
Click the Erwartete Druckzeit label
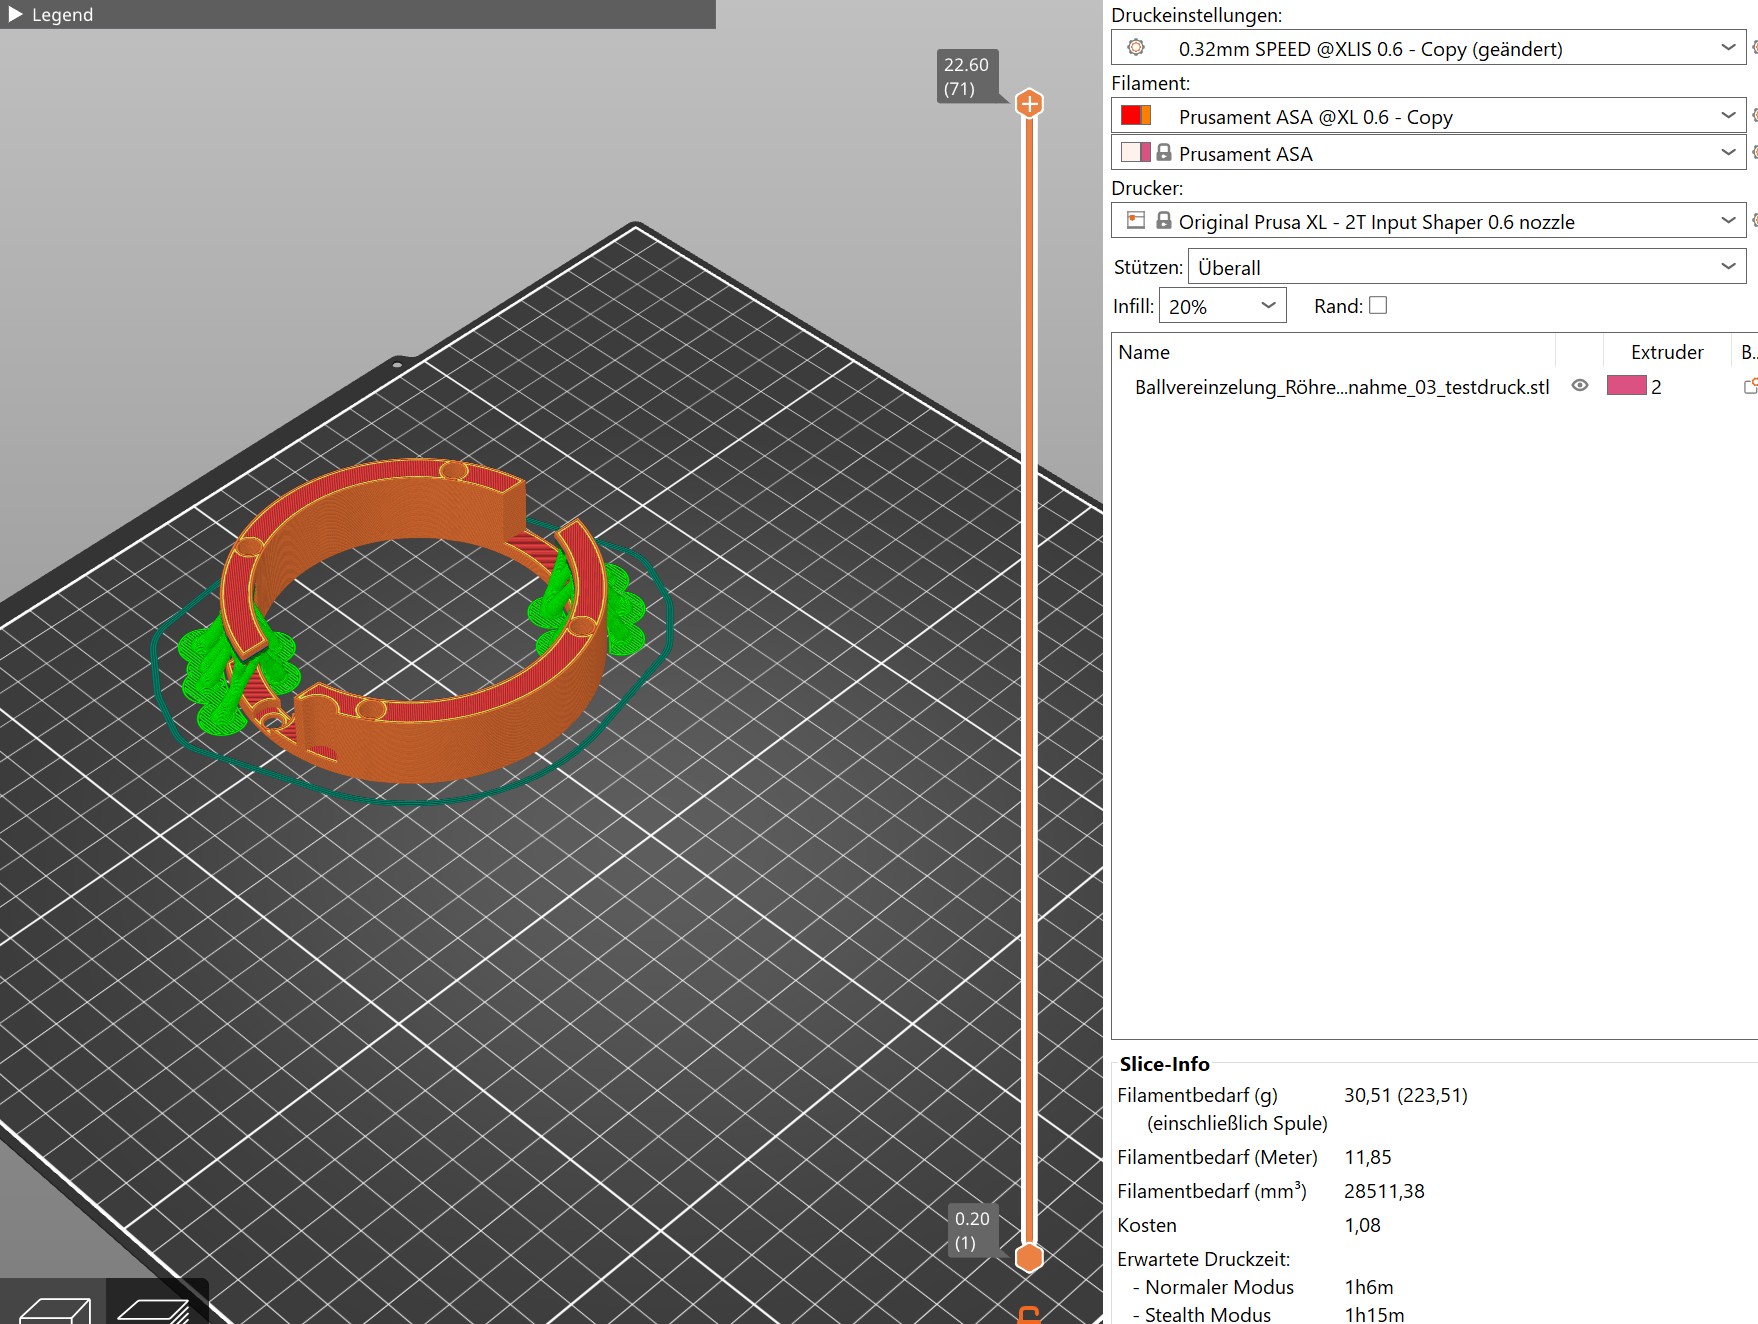tap(1203, 1259)
